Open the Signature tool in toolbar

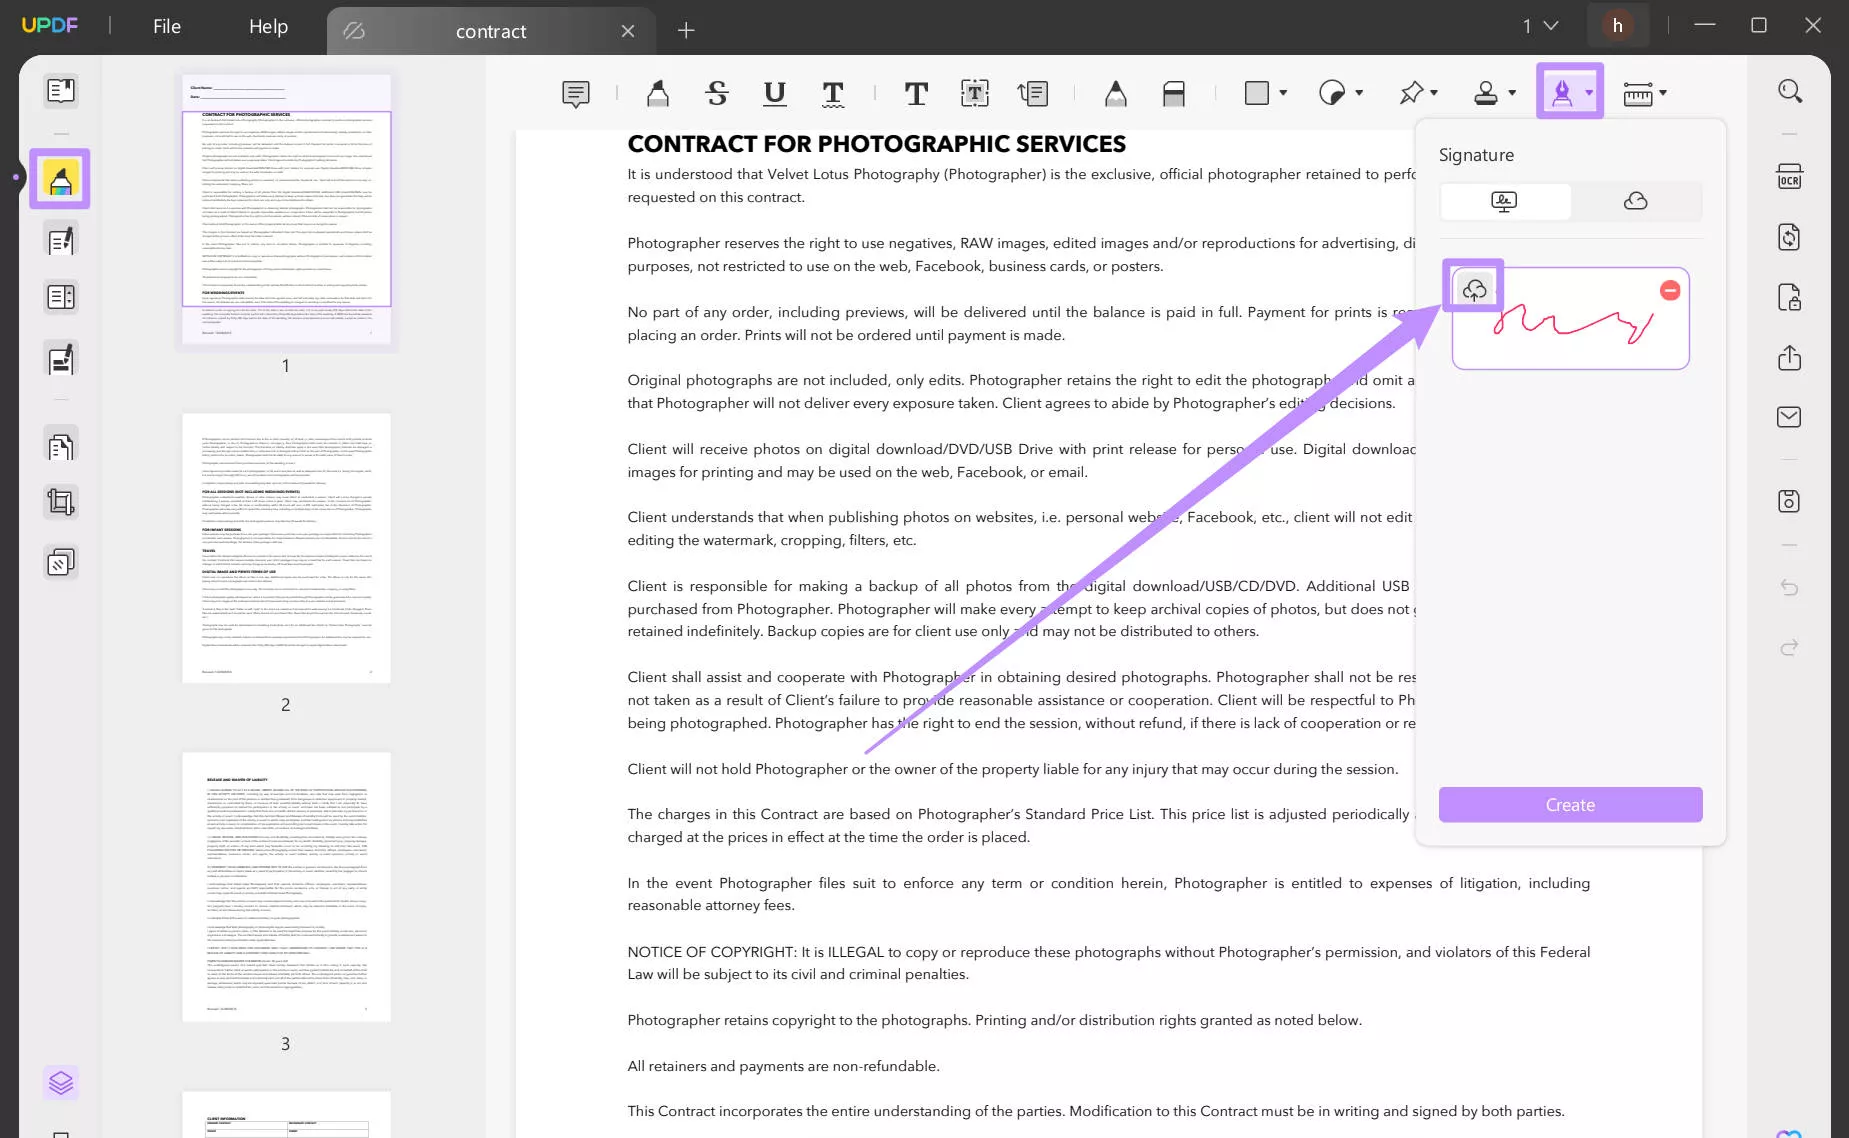click(x=1561, y=93)
